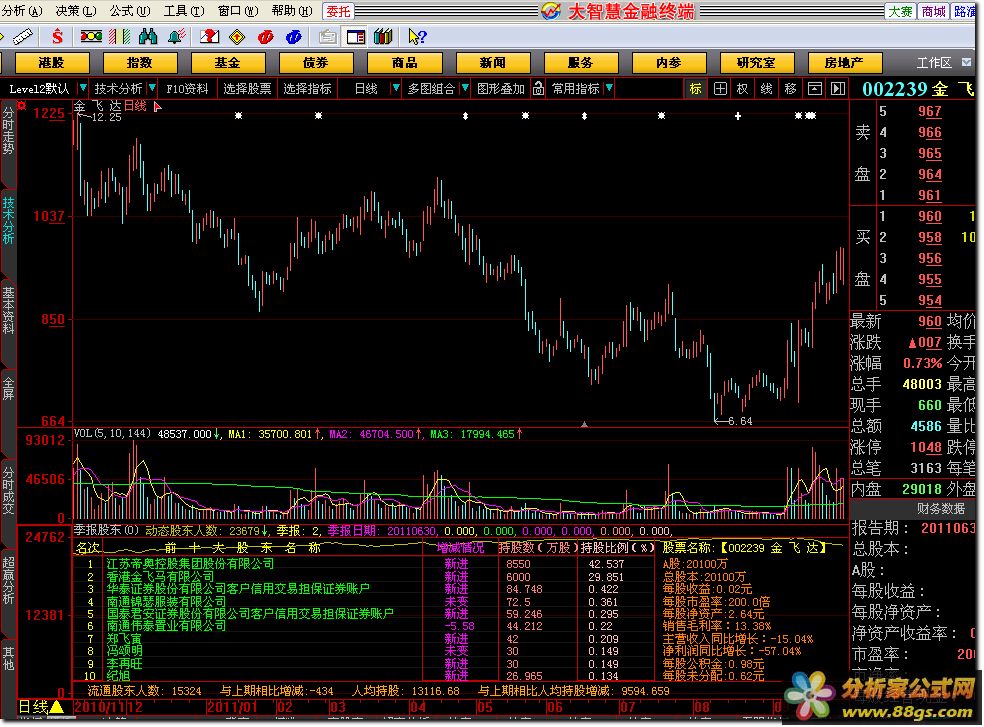The image size is (984, 727).
Task: Open the 工具(T) menu
Action: tap(184, 11)
